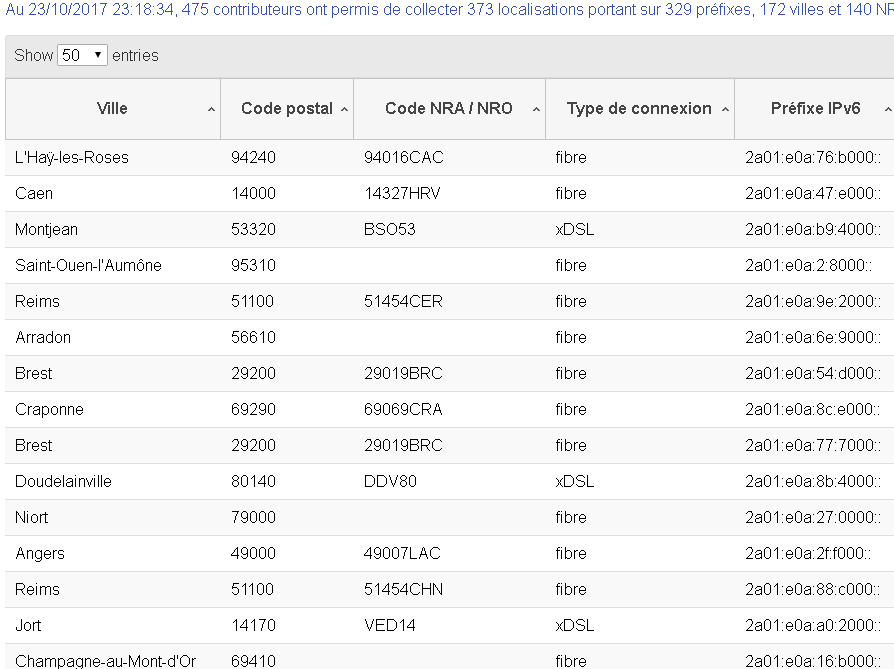Click xDSL connection type in Montjean row
894x669 pixels.
[575, 229]
